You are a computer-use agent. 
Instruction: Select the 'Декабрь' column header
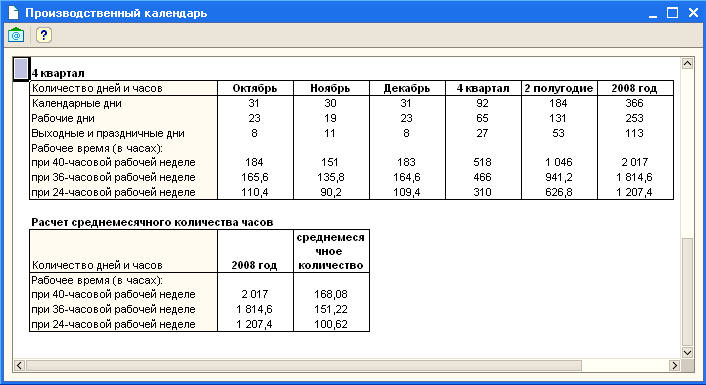coord(407,88)
